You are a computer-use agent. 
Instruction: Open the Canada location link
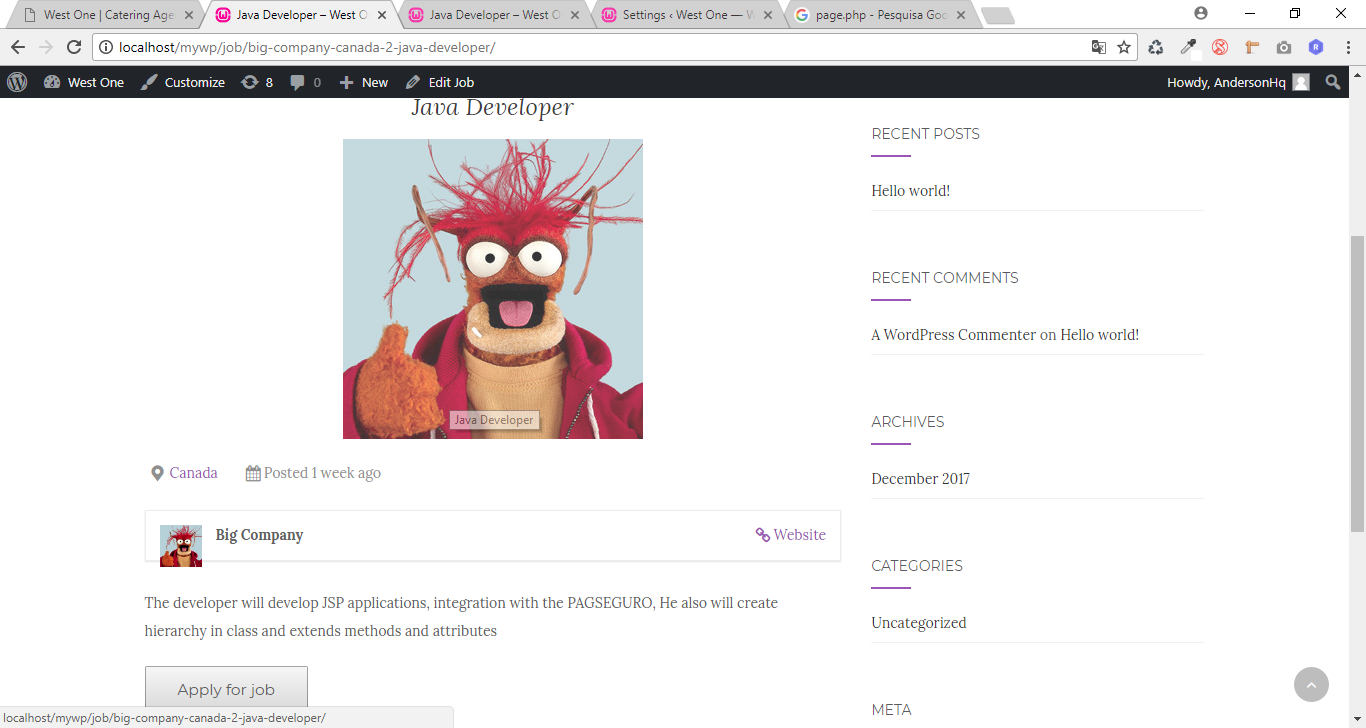(x=193, y=473)
